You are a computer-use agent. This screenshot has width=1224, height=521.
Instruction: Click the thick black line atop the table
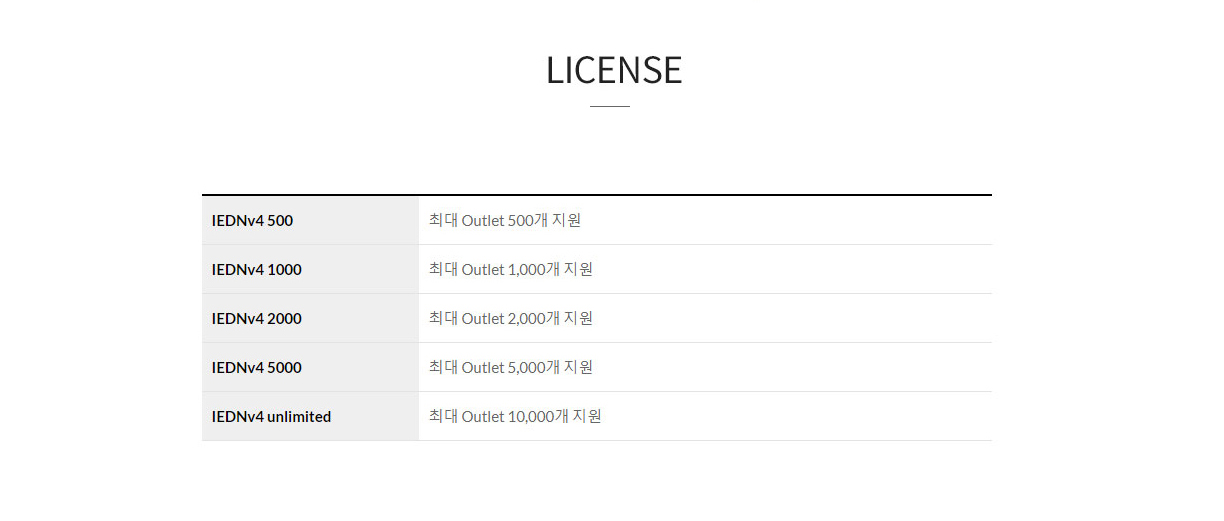(x=597, y=195)
